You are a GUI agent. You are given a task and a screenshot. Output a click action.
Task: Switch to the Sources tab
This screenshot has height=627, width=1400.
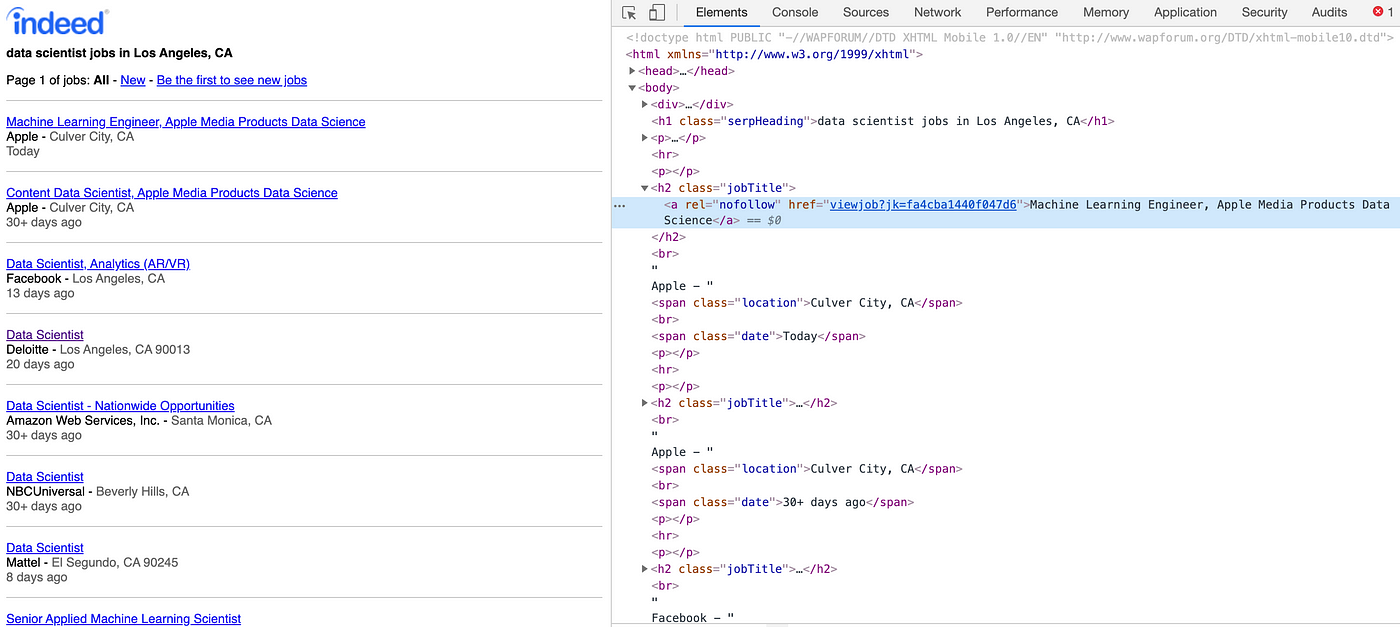pyautogui.click(x=866, y=13)
